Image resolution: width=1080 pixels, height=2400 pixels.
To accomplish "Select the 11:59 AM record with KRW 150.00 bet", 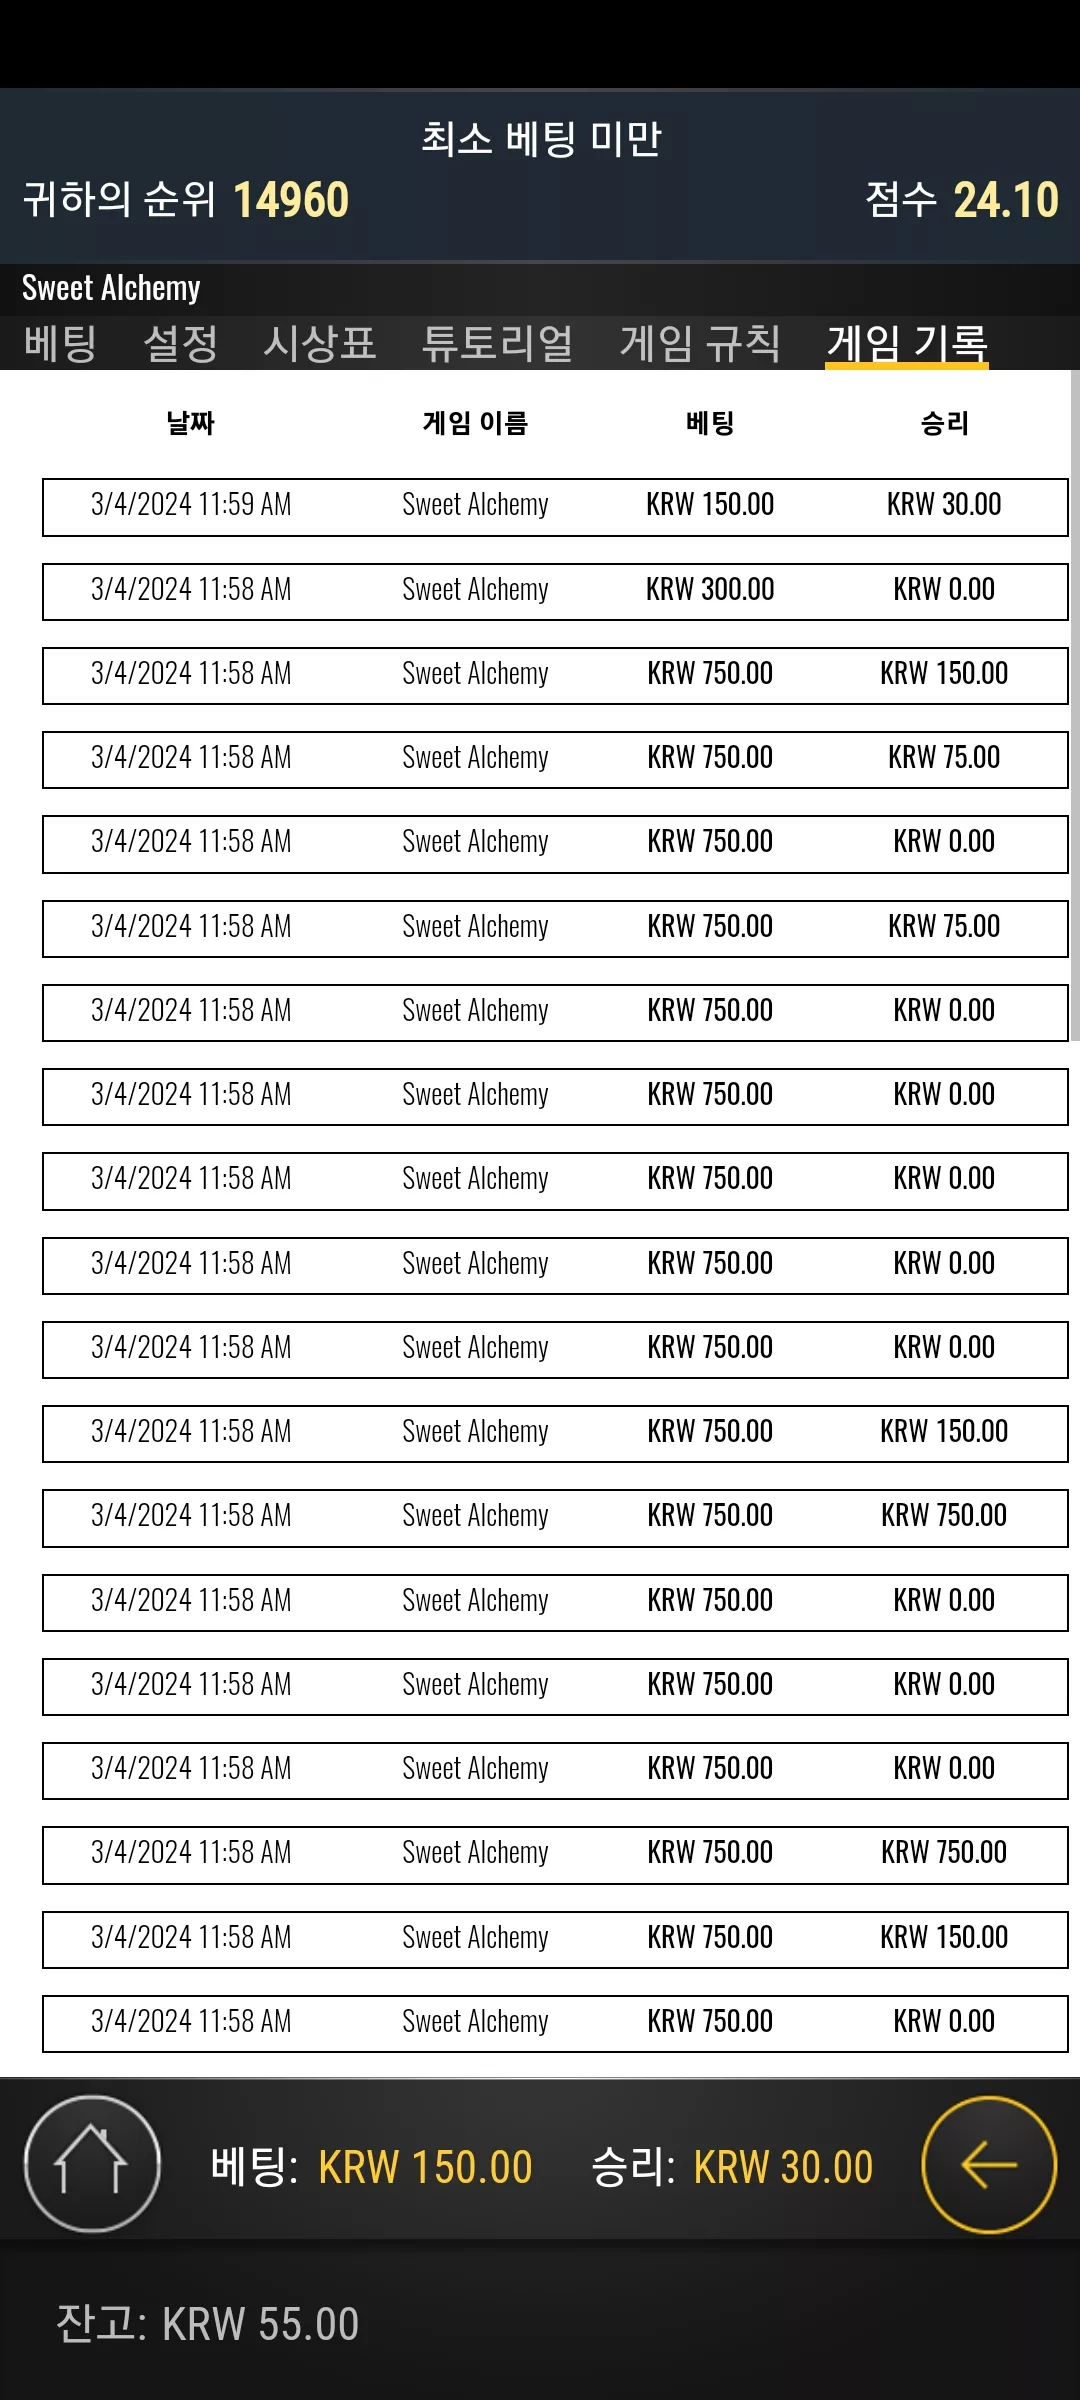I will (x=555, y=507).
